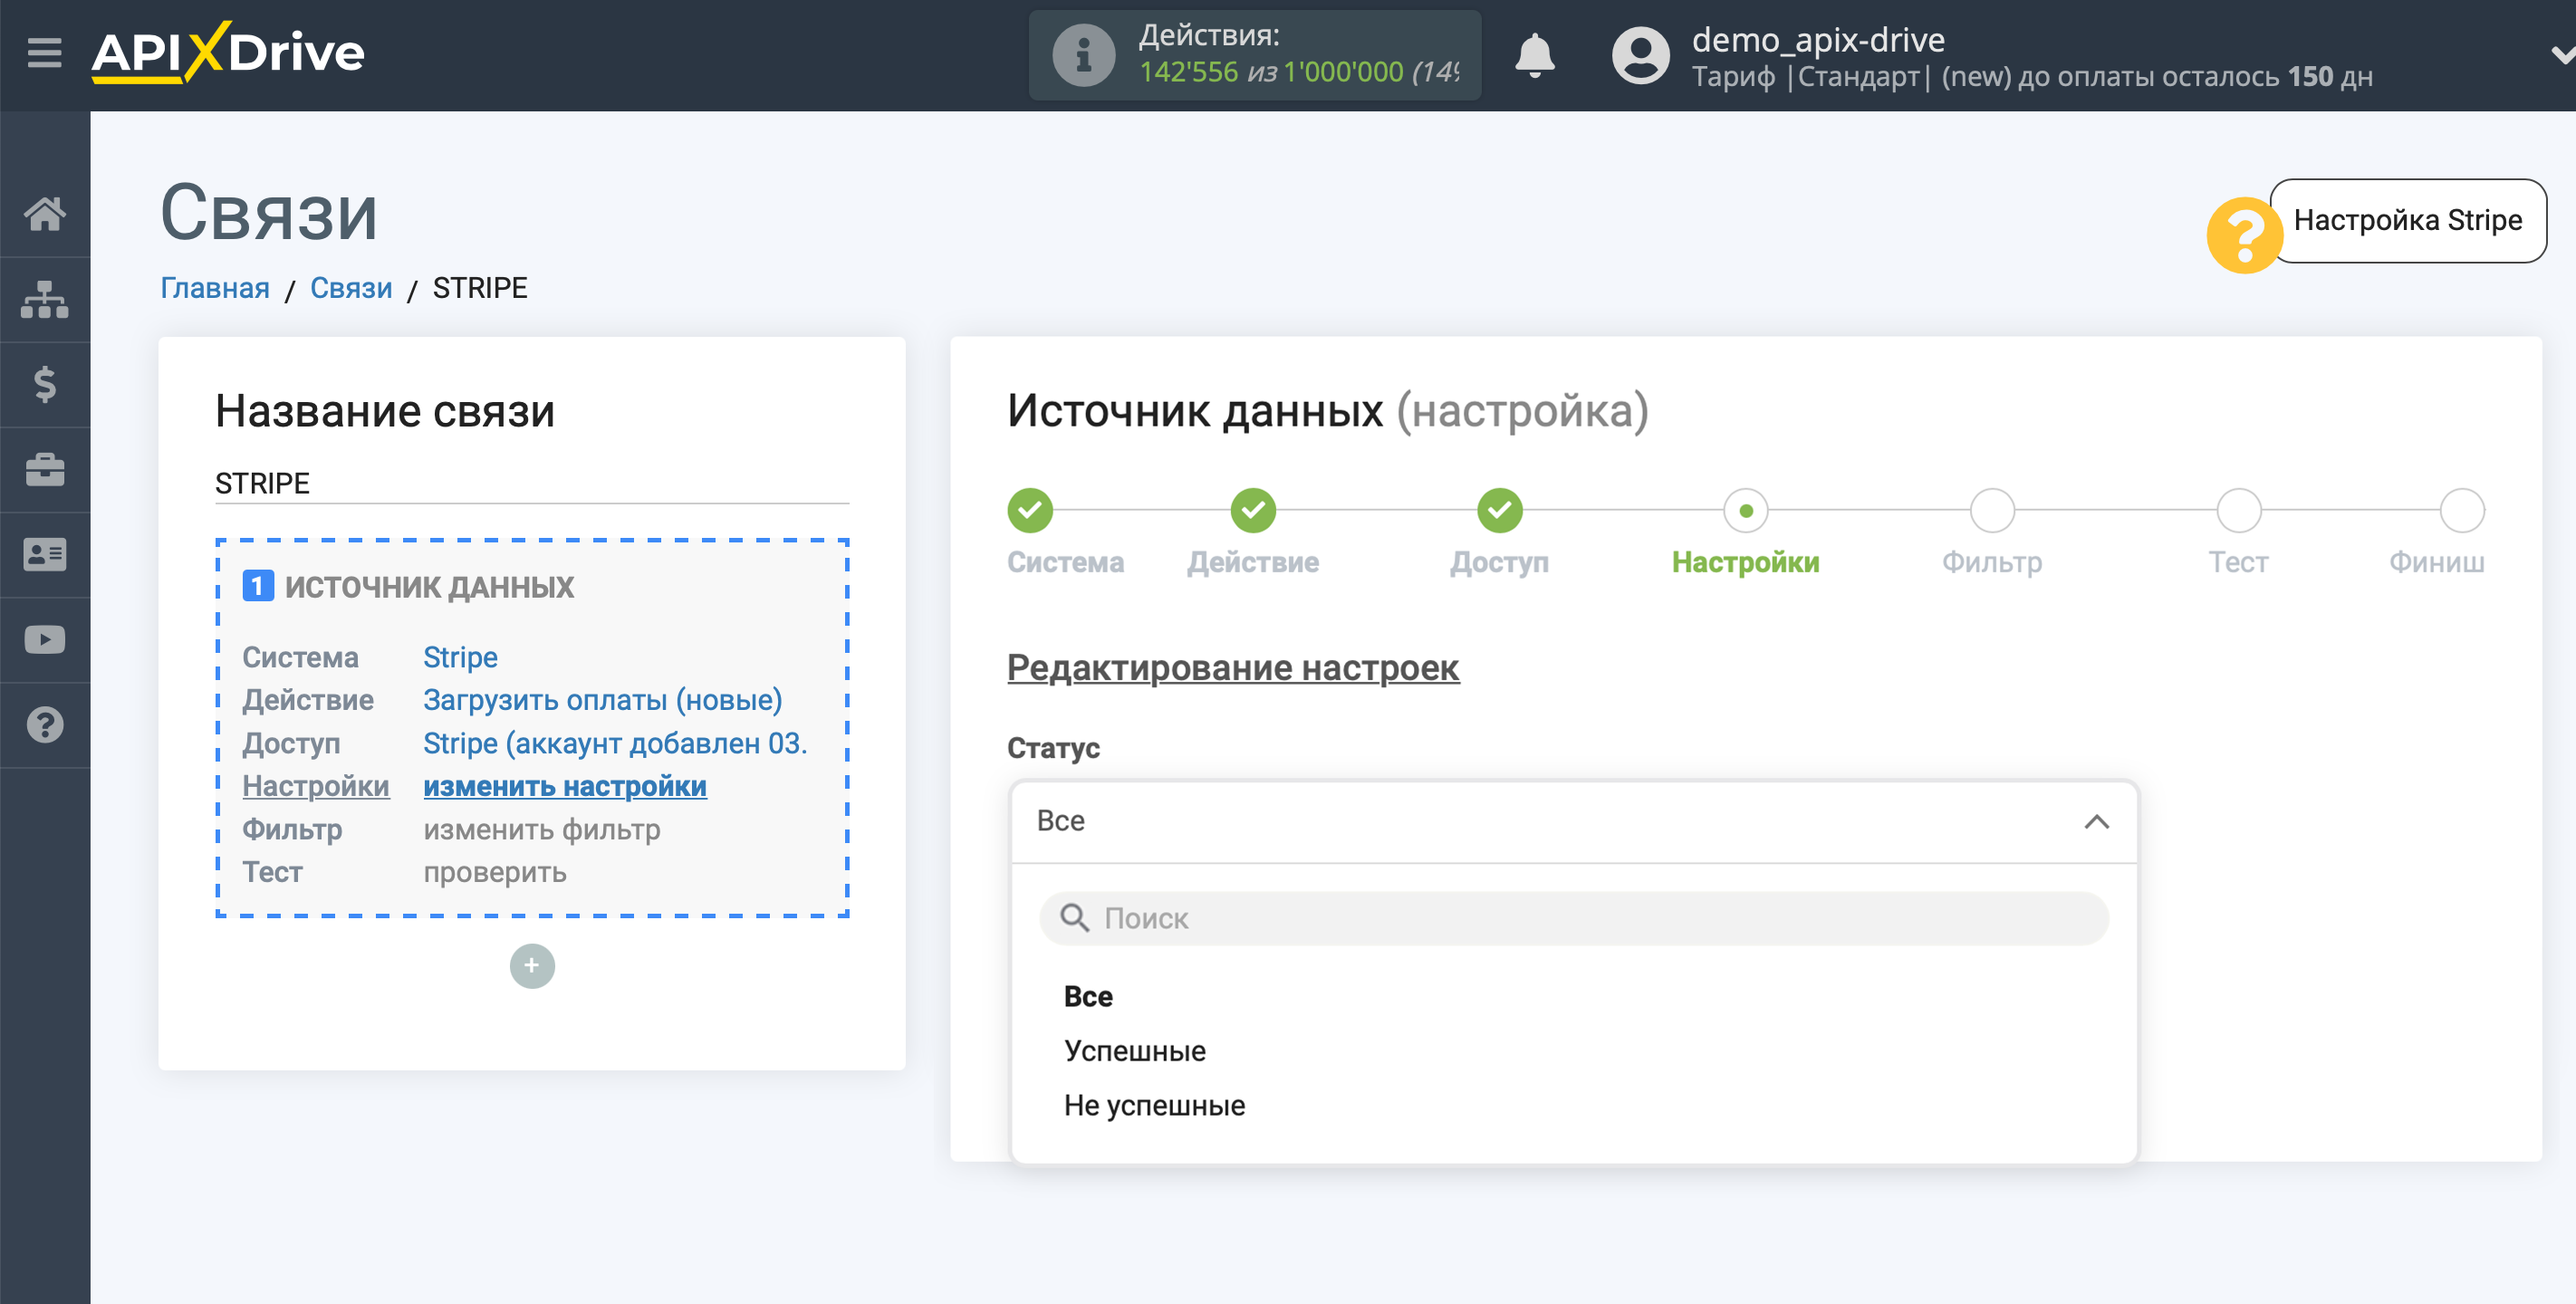Go to Связи breadcrumb
The height and width of the screenshot is (1304, 2576).
[x=351, y=287]
